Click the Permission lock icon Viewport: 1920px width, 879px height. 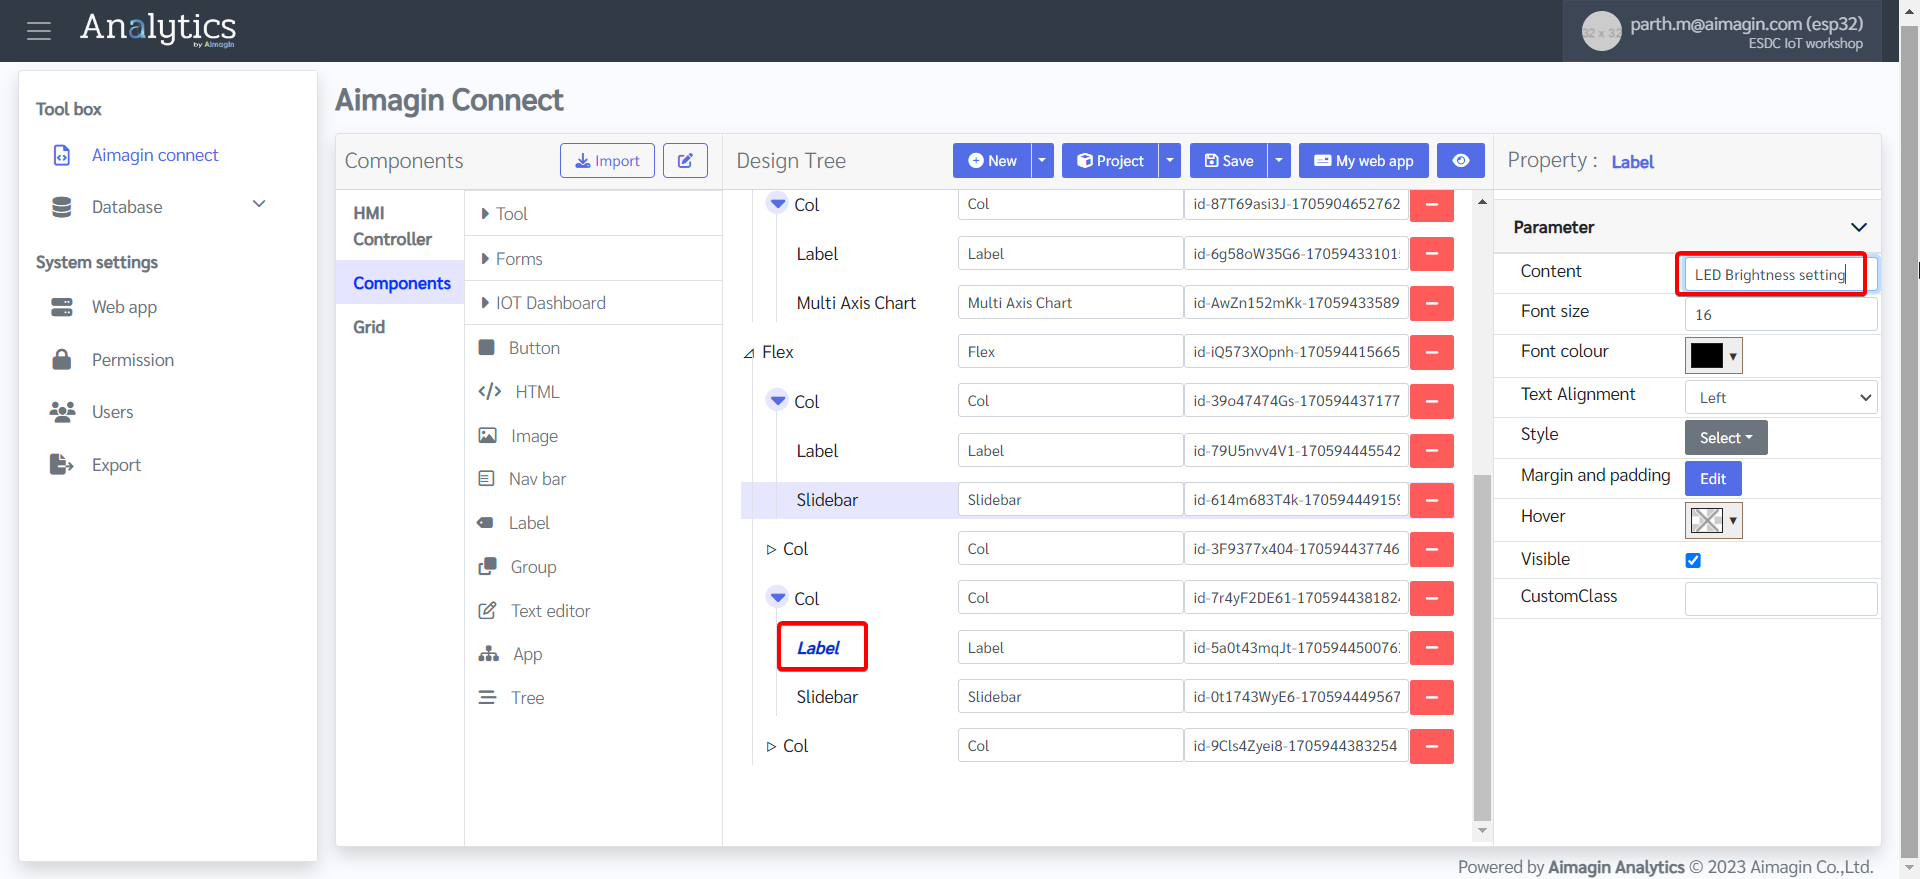62,360
